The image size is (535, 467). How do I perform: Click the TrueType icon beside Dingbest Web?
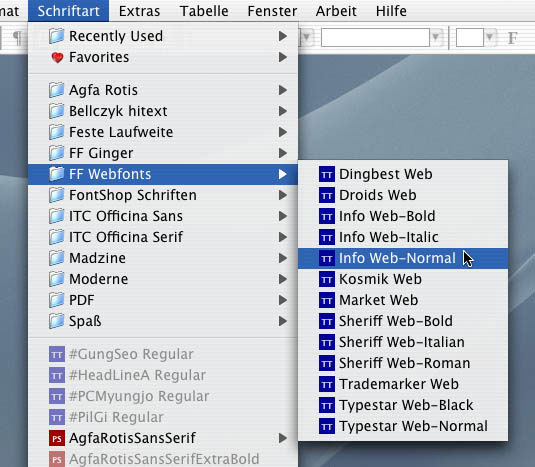(327, 174)
